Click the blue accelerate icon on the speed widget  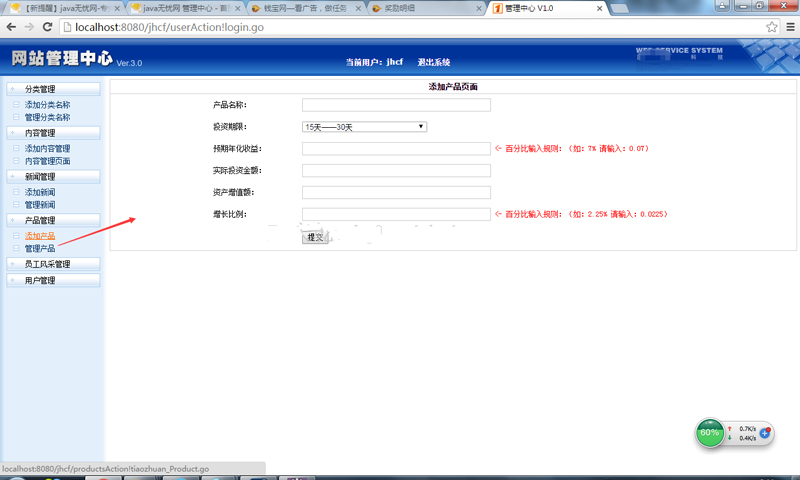[x=765, y=433]
